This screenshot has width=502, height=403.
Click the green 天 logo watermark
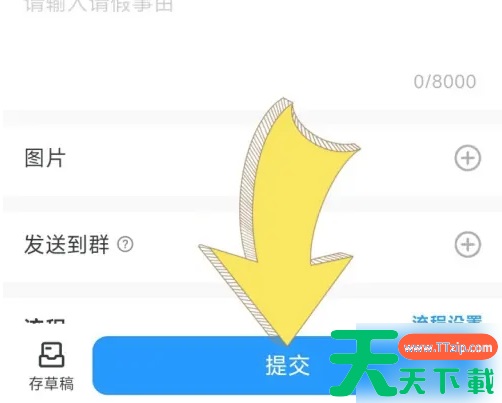(x=364, y=362)
